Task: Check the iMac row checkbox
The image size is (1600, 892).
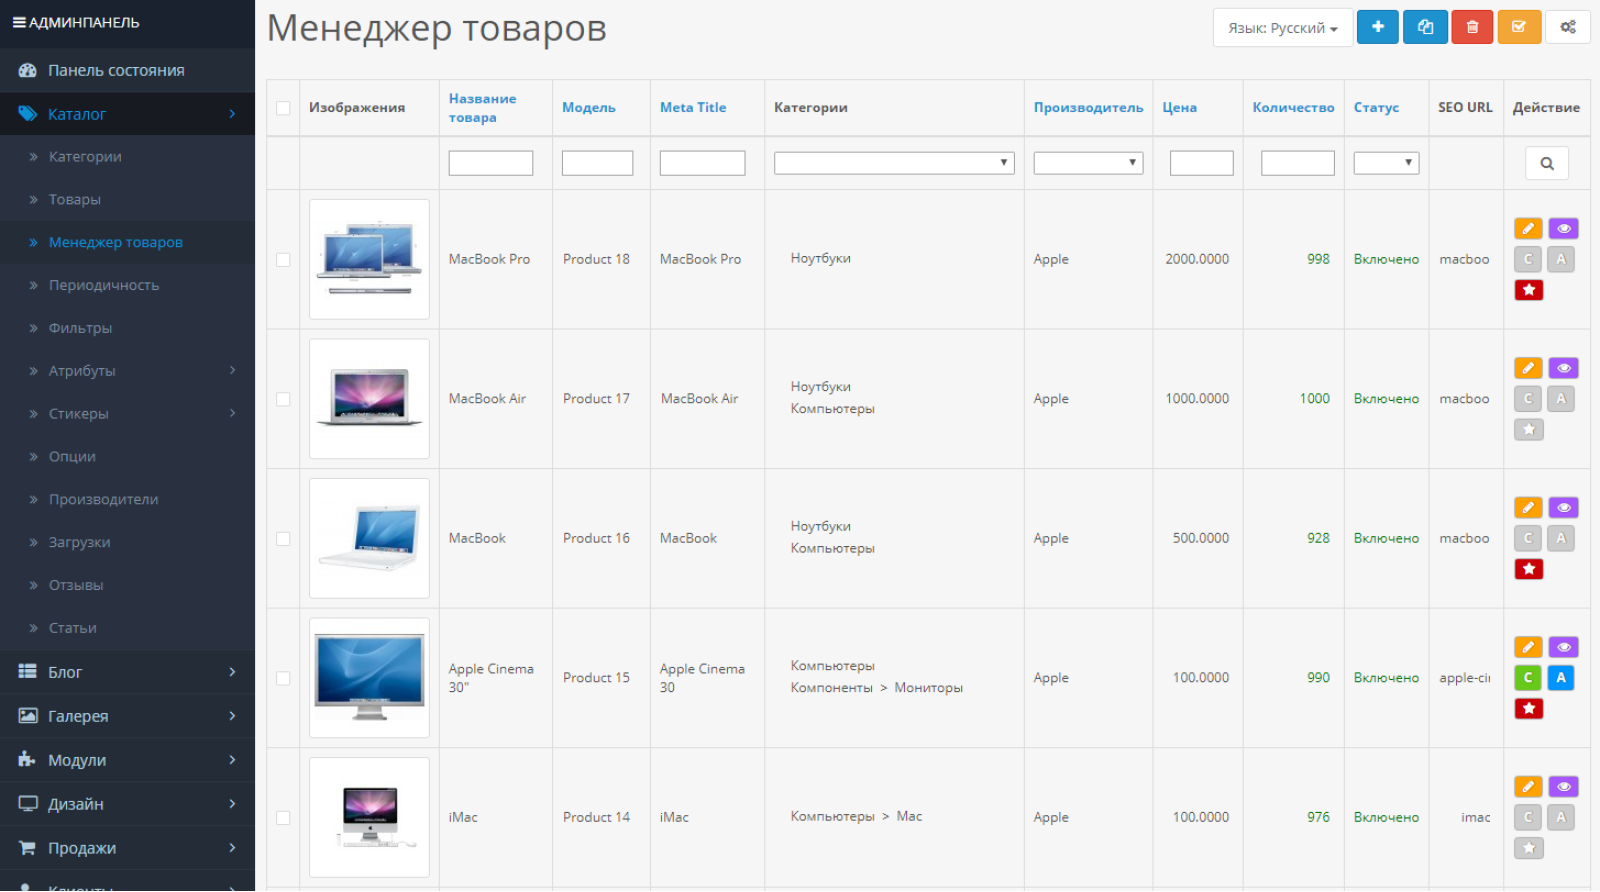Action: point(283,817)
